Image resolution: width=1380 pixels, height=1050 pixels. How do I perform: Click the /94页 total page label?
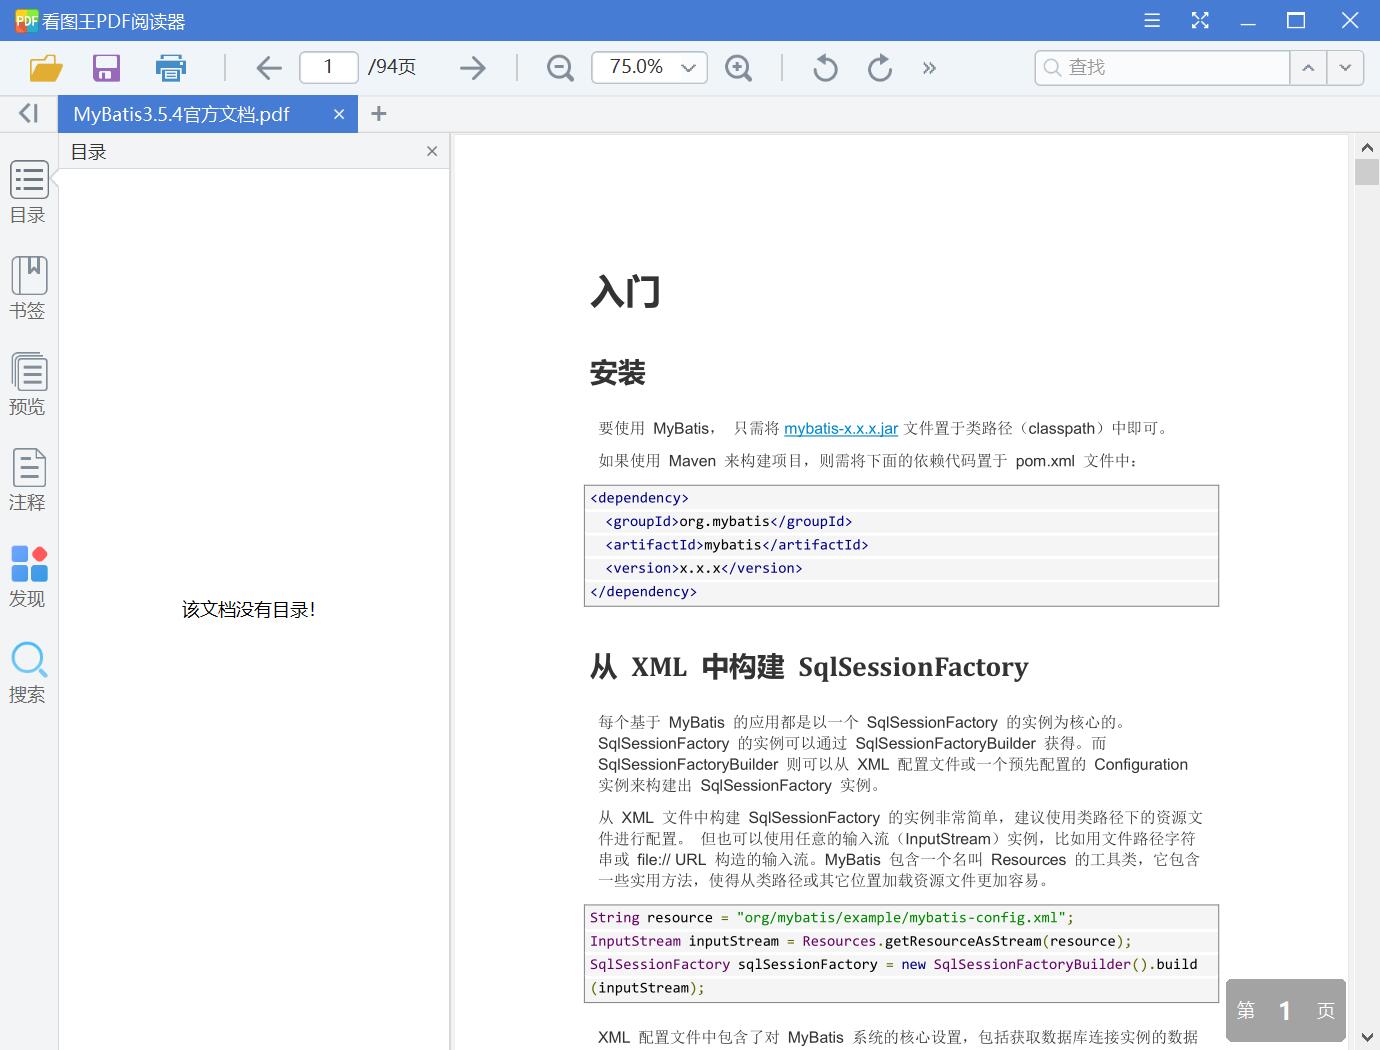pos(392,67)
